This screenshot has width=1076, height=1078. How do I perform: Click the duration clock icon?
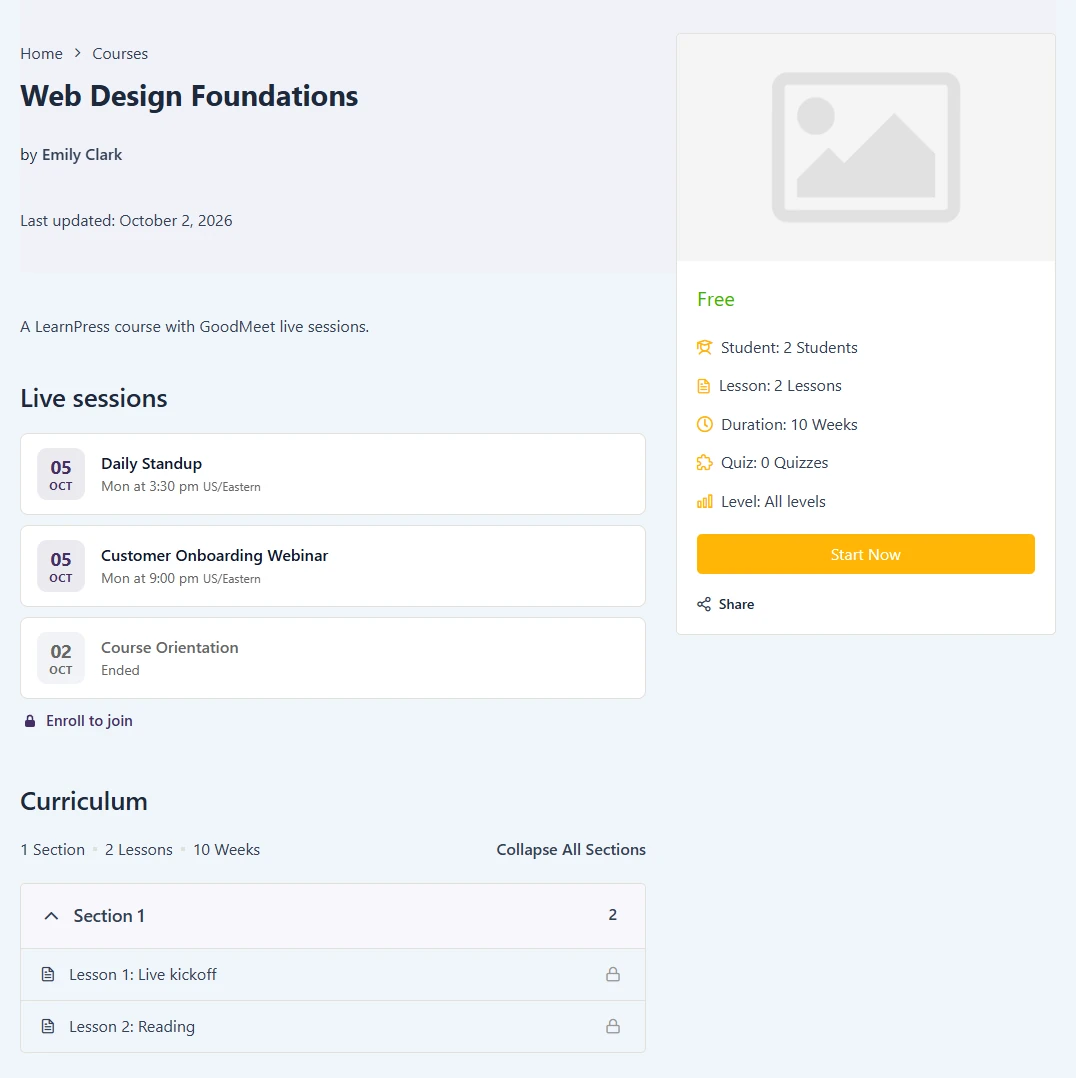[x=705, y=424]
